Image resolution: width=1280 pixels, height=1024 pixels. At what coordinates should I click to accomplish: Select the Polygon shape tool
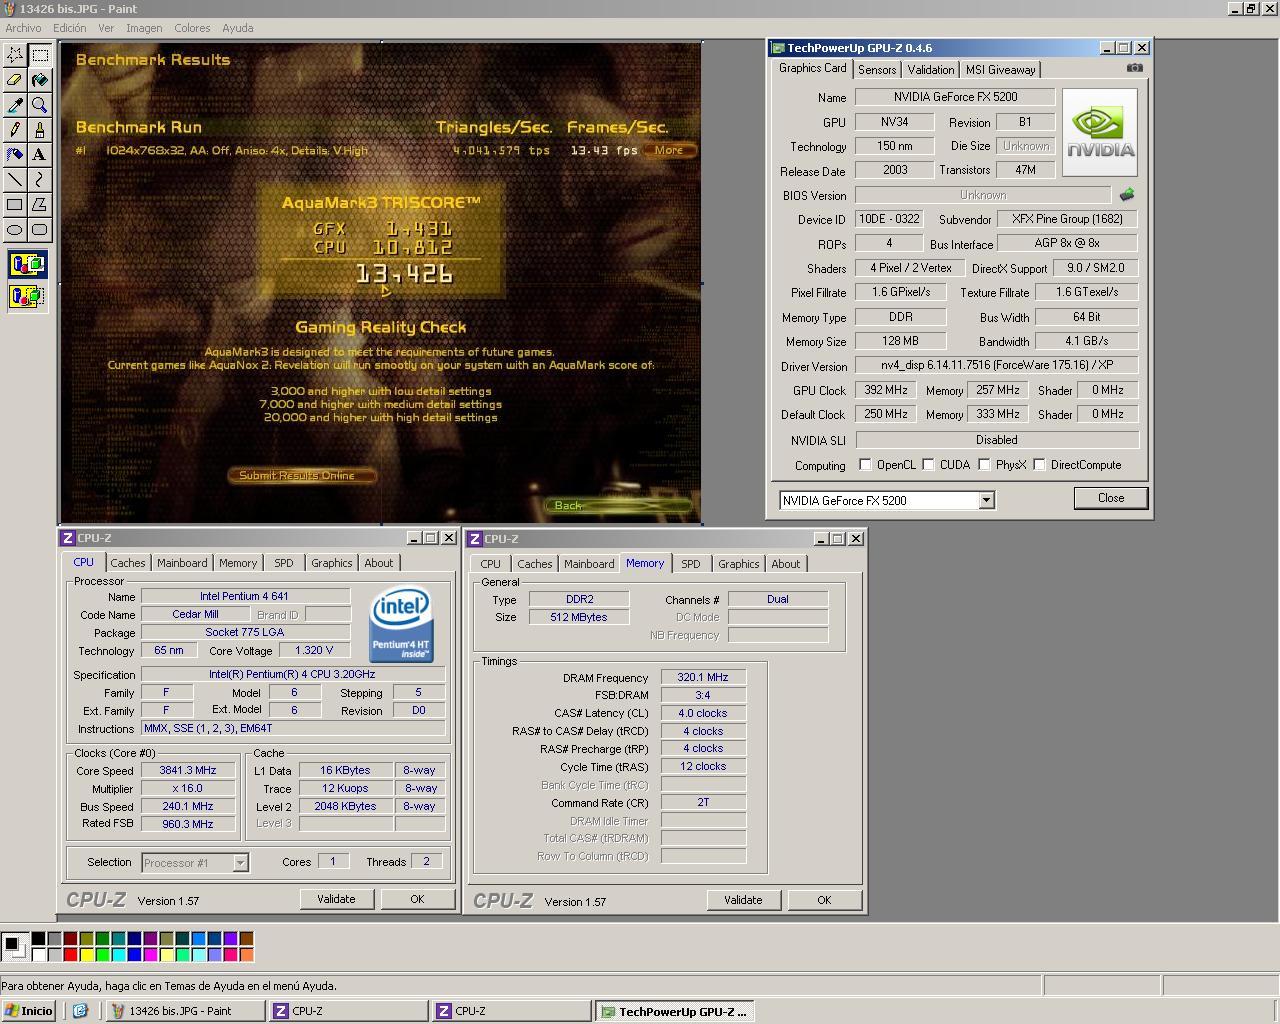point(40,205)
